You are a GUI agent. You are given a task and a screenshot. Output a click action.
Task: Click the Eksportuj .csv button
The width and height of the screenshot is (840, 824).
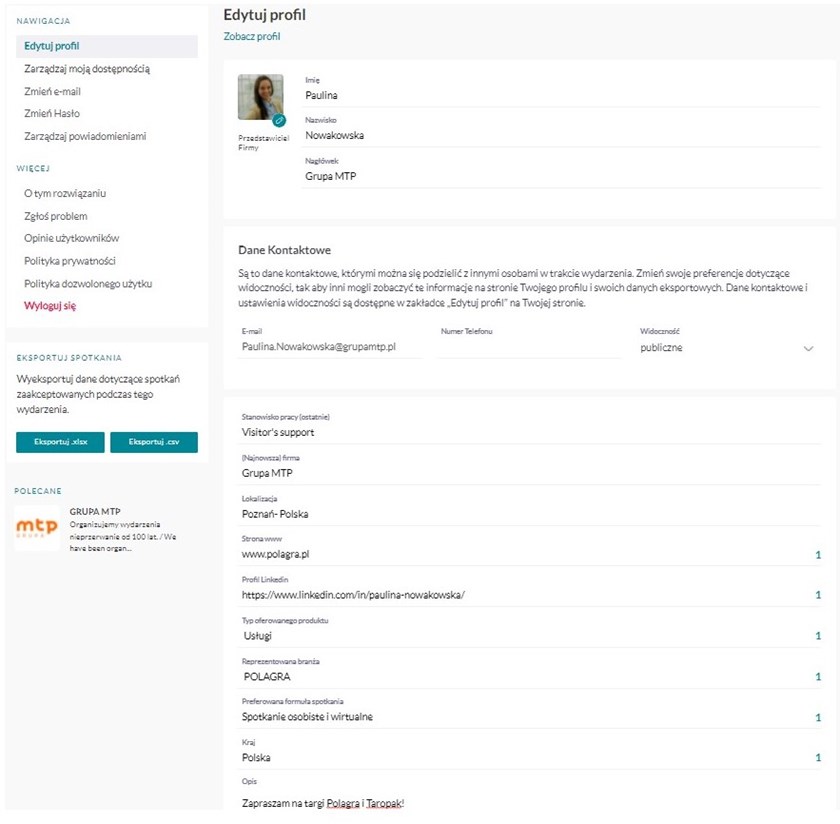154,442
